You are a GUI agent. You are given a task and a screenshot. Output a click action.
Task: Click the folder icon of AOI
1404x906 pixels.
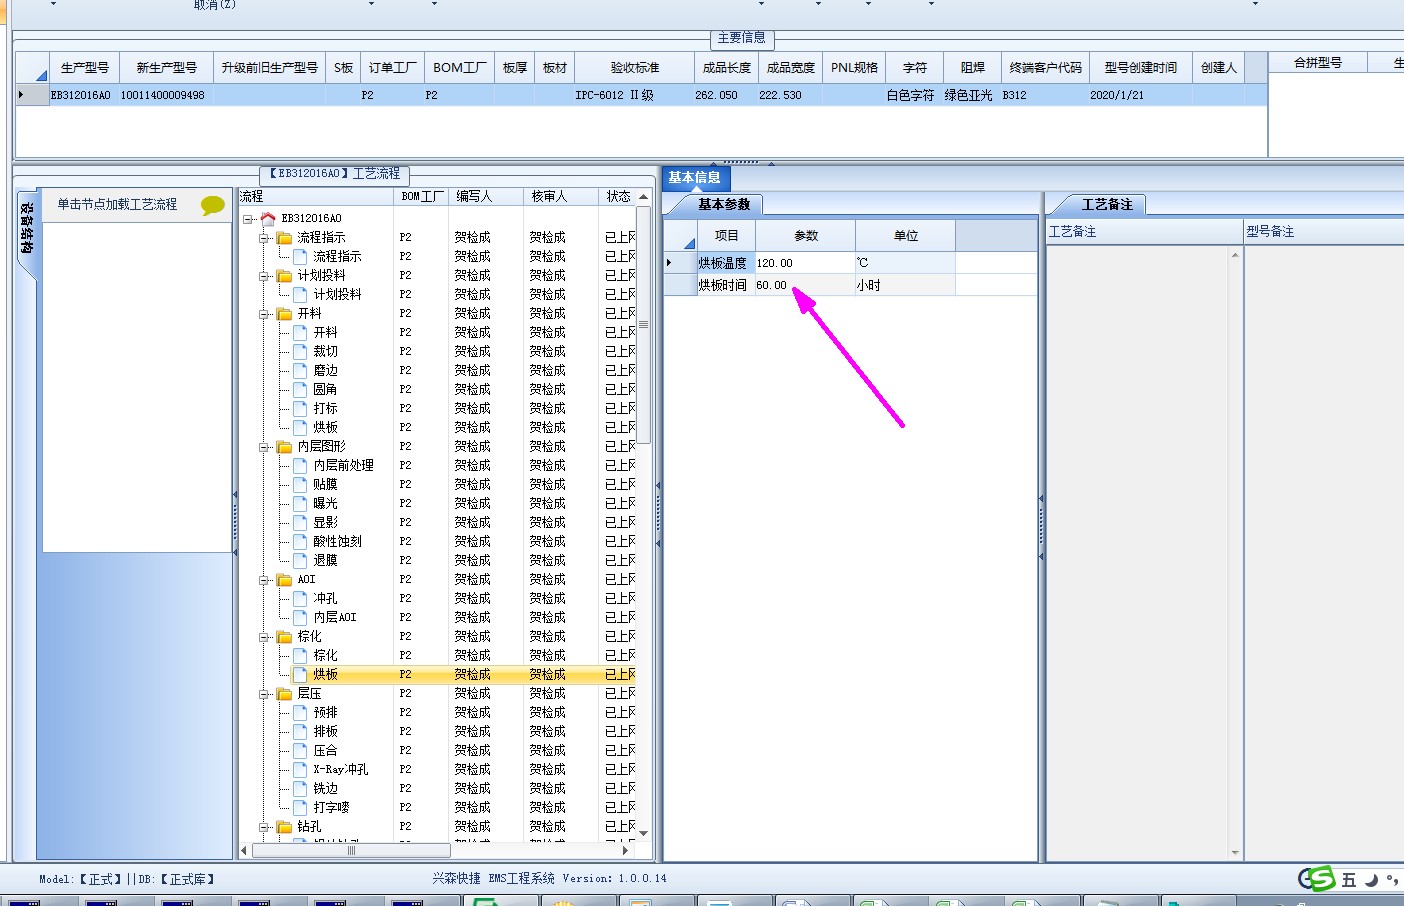tap(284, 579)
